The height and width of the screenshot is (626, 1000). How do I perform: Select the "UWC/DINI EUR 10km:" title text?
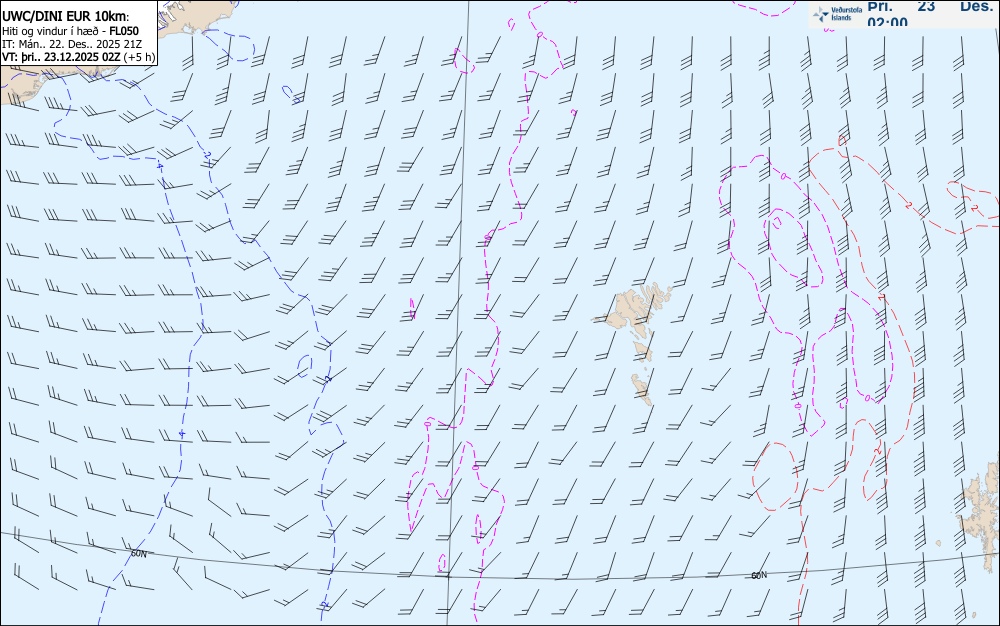pos(65,17)
